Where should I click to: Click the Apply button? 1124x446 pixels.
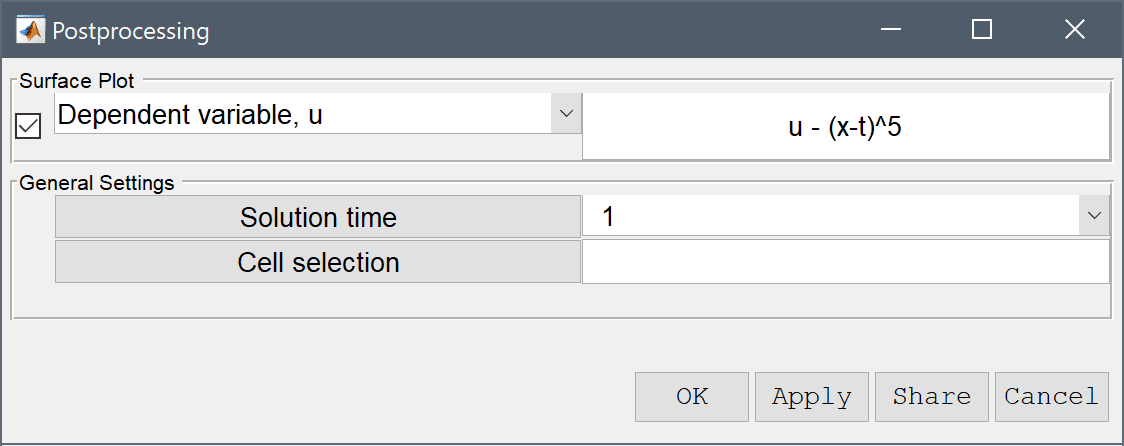(811, 397)
